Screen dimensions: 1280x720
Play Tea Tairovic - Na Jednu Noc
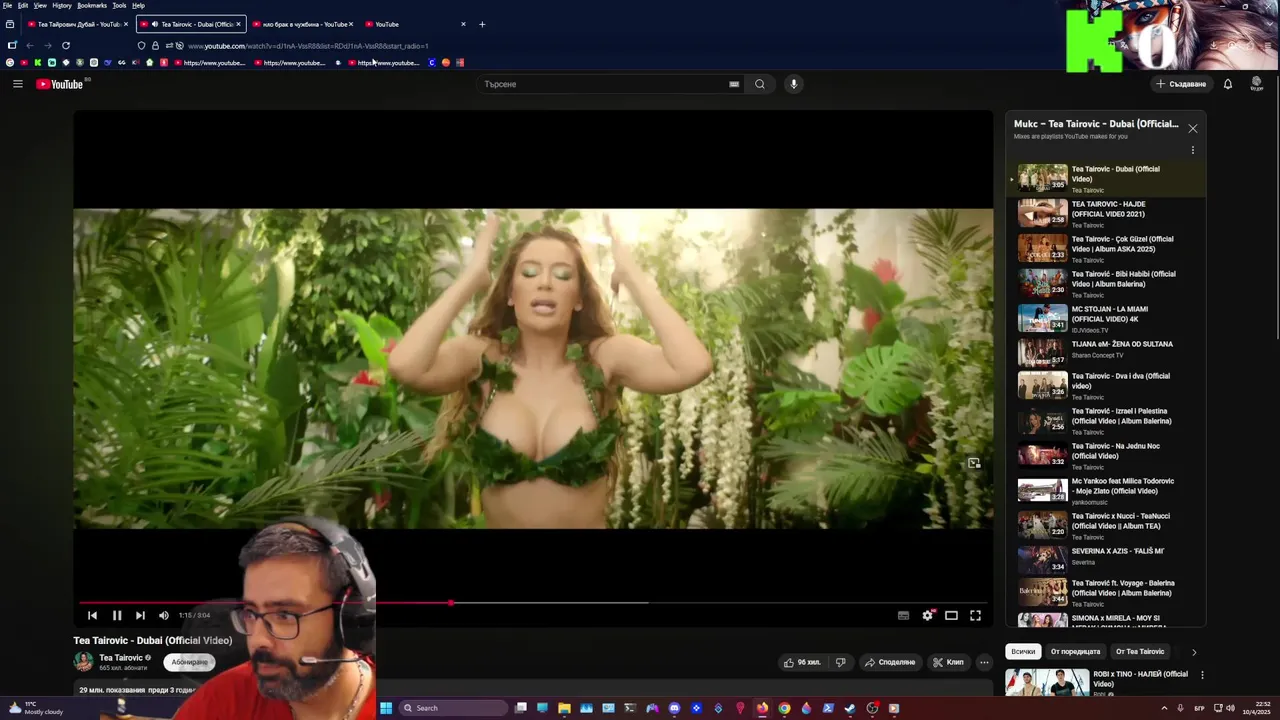pyautogui.click(x=1105, y=456)
